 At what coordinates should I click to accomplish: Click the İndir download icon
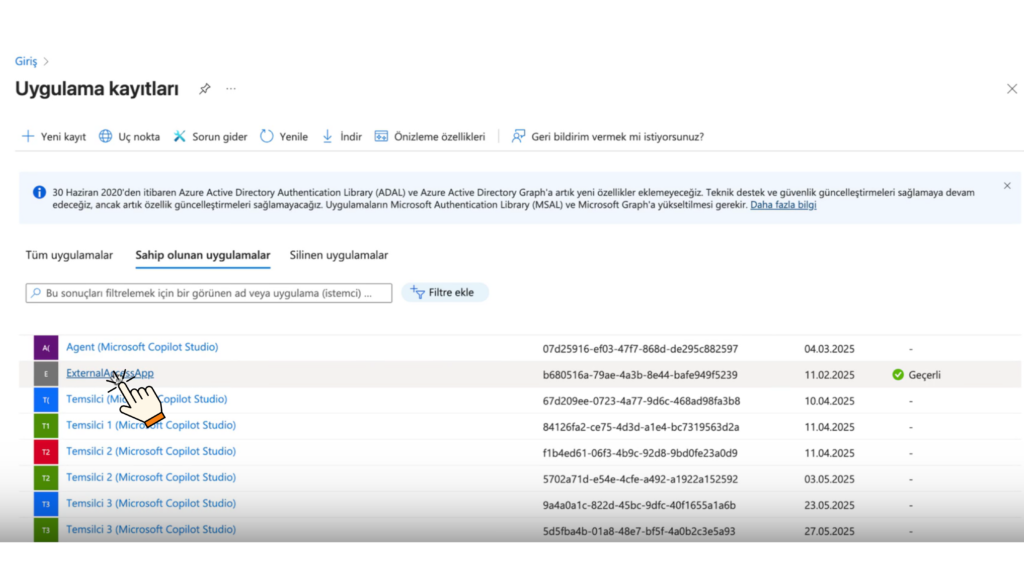[326, 136]
